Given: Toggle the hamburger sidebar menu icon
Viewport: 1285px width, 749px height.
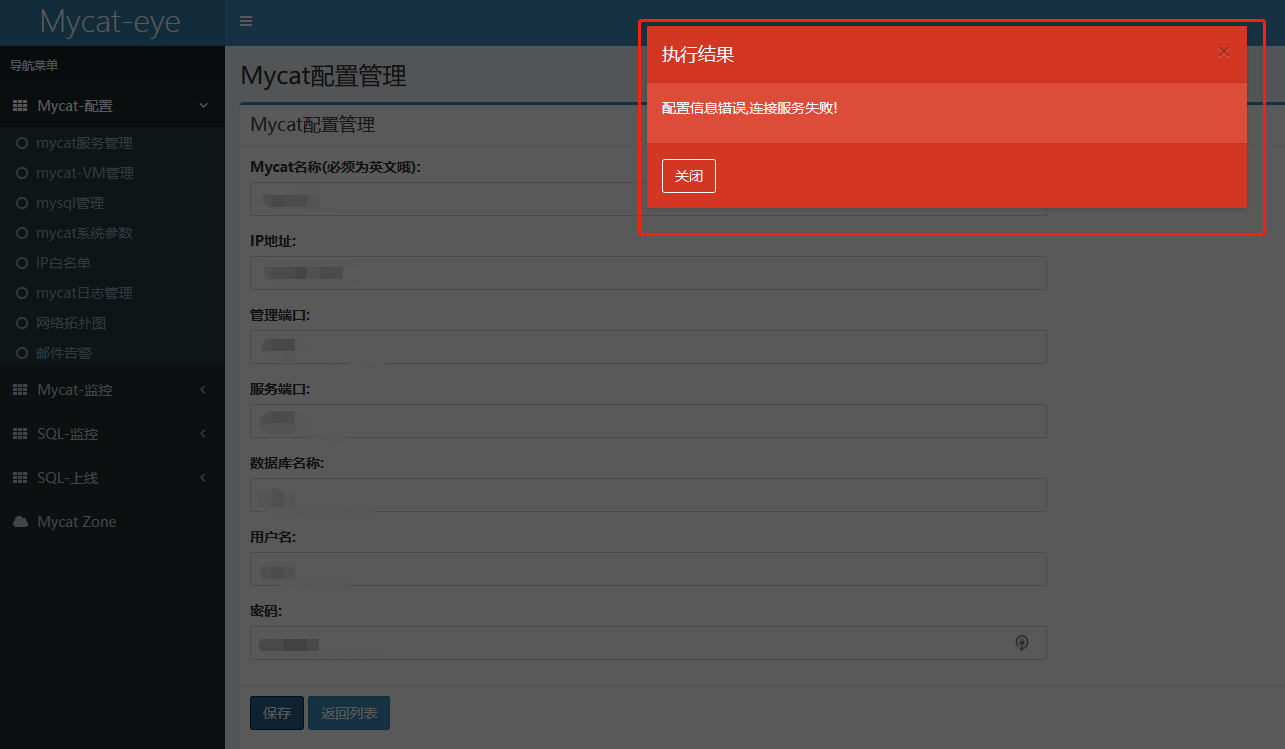Looking at the screenshot, I should click(246, 21).
